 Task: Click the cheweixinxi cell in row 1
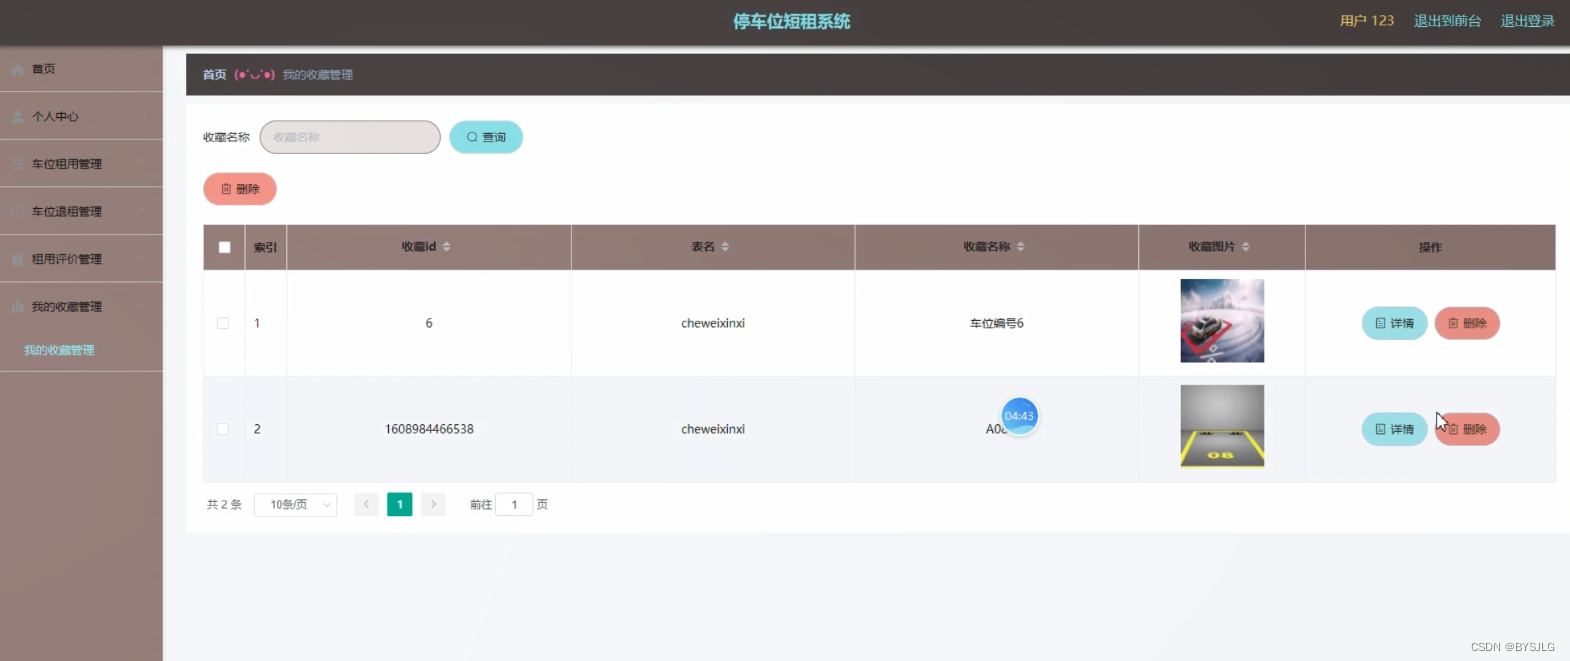pyautogui.click(x=713, y=323)
